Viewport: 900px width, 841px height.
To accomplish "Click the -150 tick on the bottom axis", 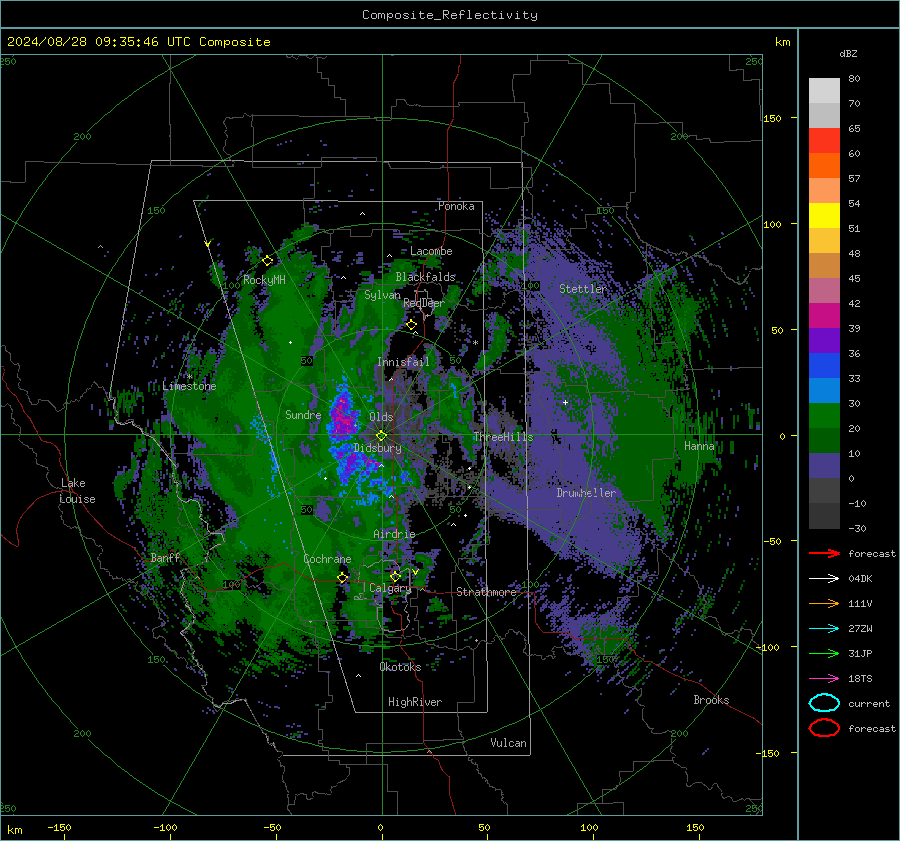I will [x=59, y=827].
